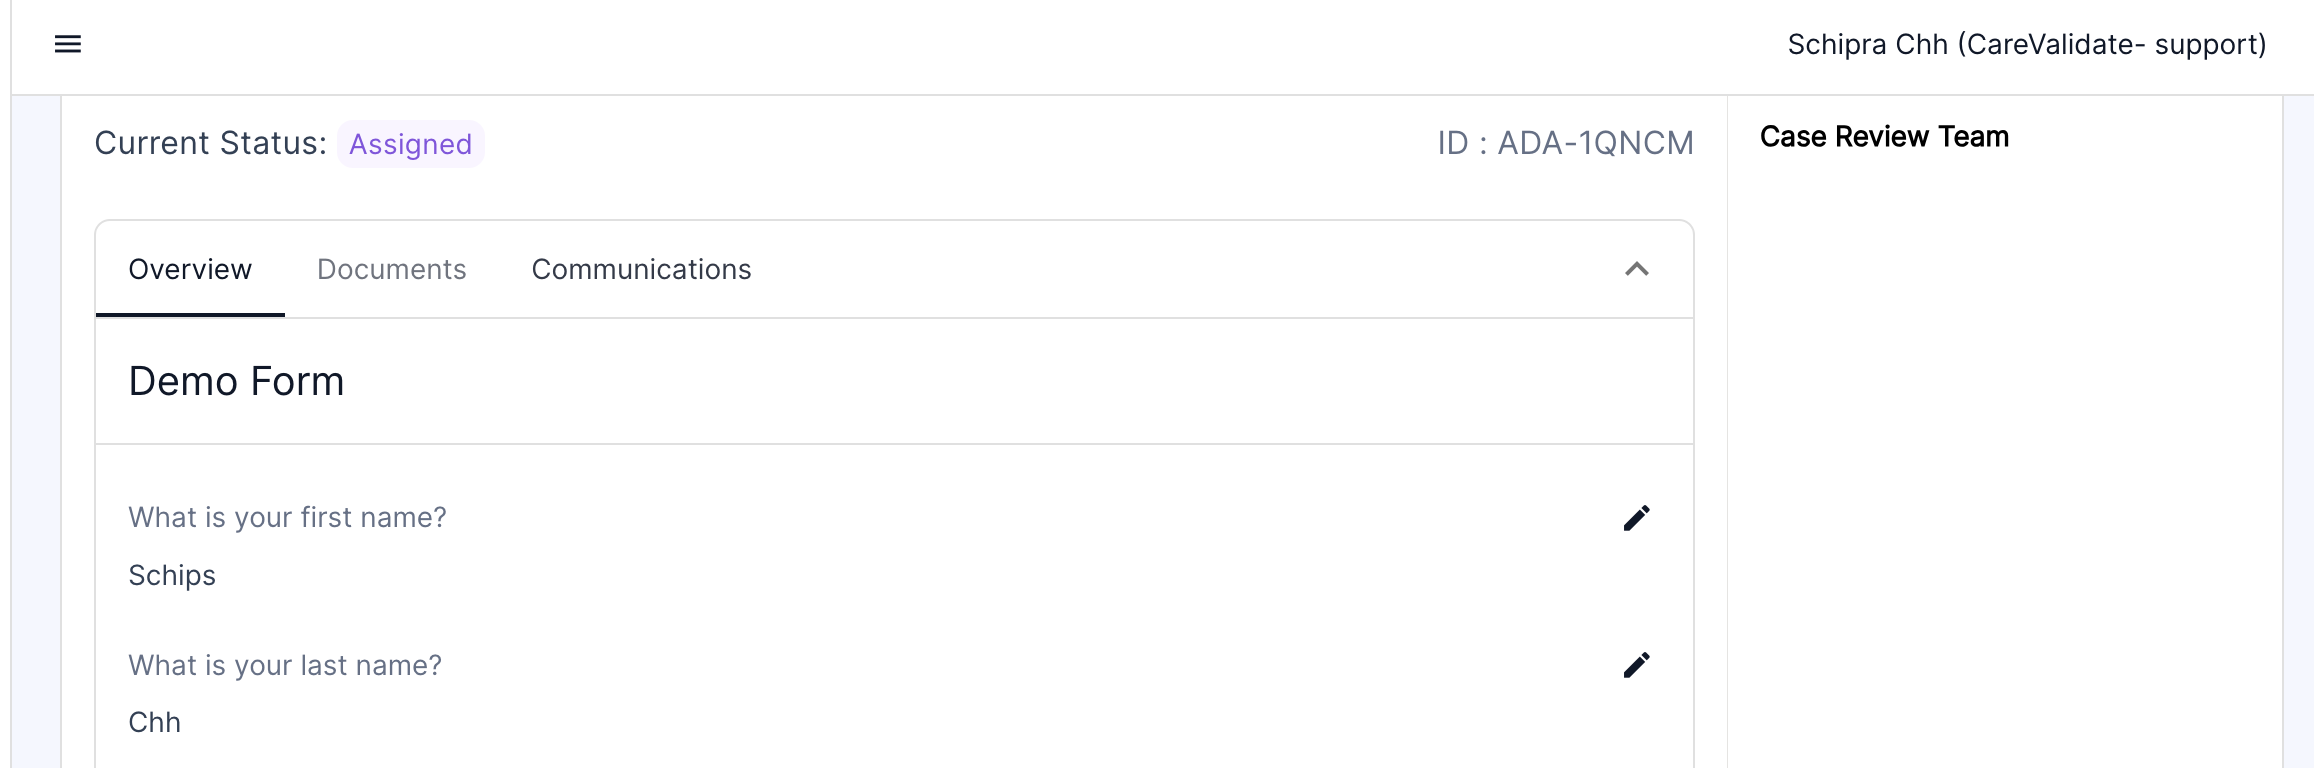Click the Chh last name value
Screen dimensions: 2314x768
(x=155, y=722)
